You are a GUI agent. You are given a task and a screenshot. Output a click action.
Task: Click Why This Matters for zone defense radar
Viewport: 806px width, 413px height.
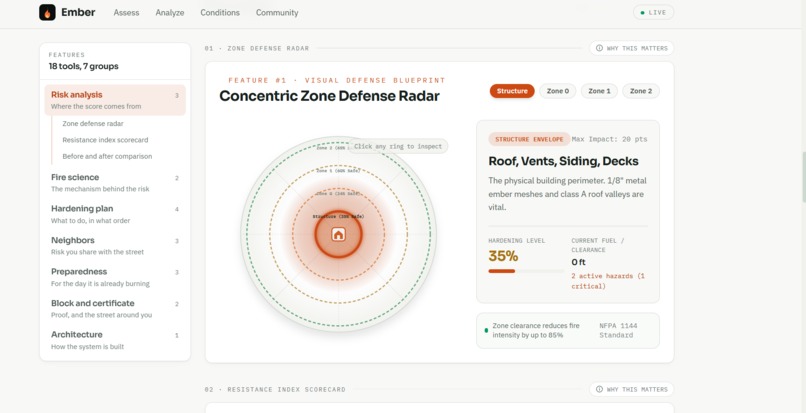(x=632, y=48)
